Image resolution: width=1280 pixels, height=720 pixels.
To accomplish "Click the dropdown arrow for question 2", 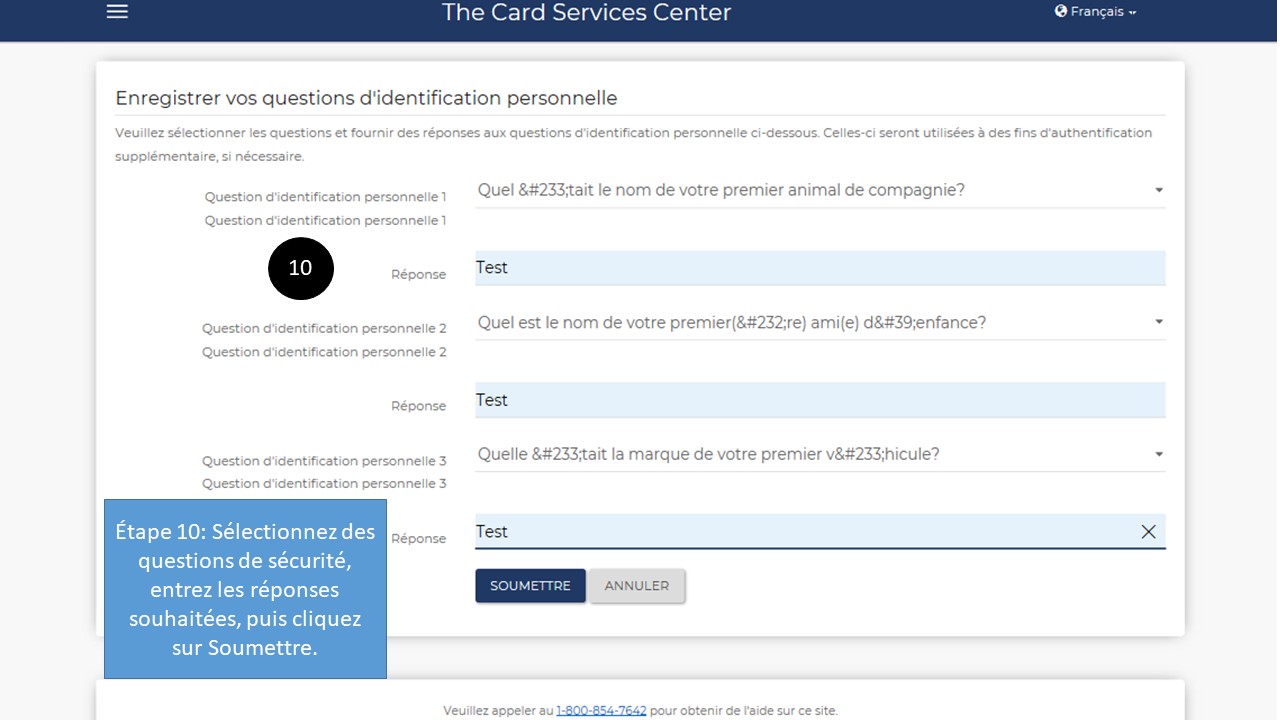I will [x=1158, y=322].
